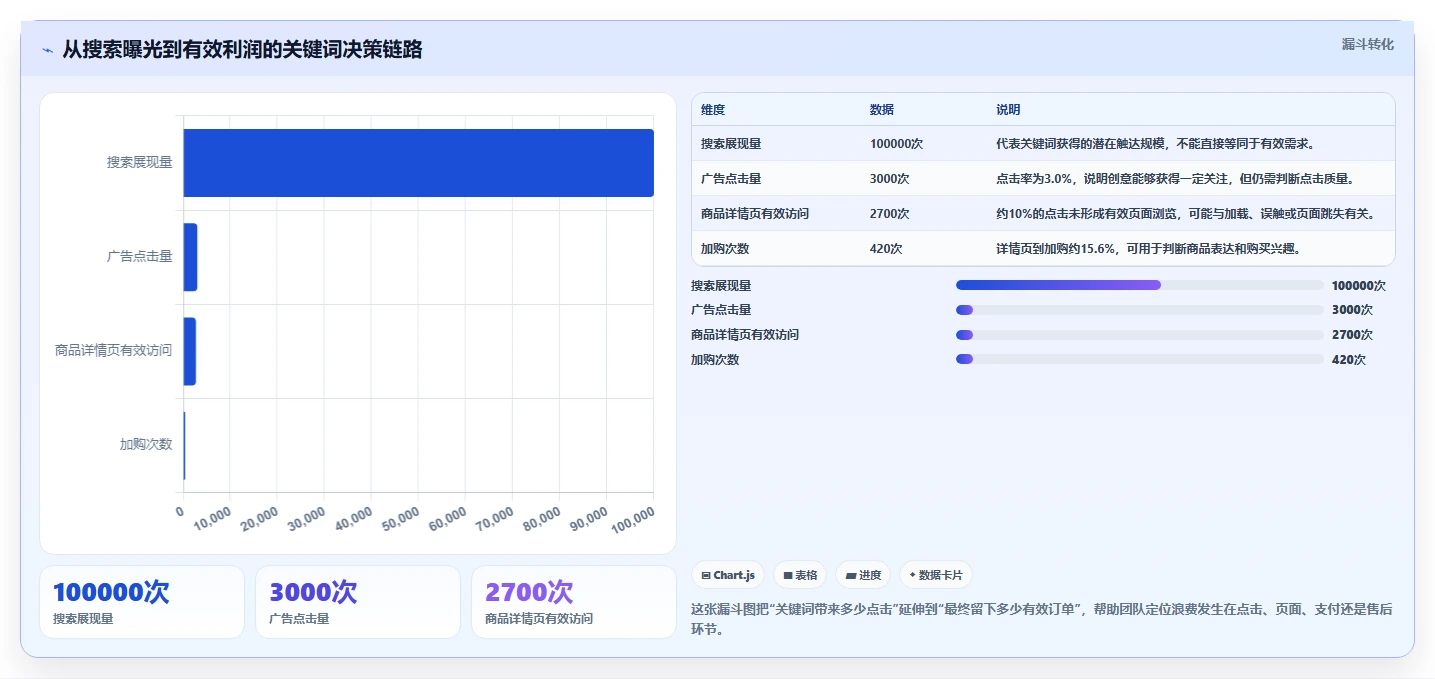Screen dimensions: 1435x679
Task: Click the Chart.js chip
Action: pos(728,575)
